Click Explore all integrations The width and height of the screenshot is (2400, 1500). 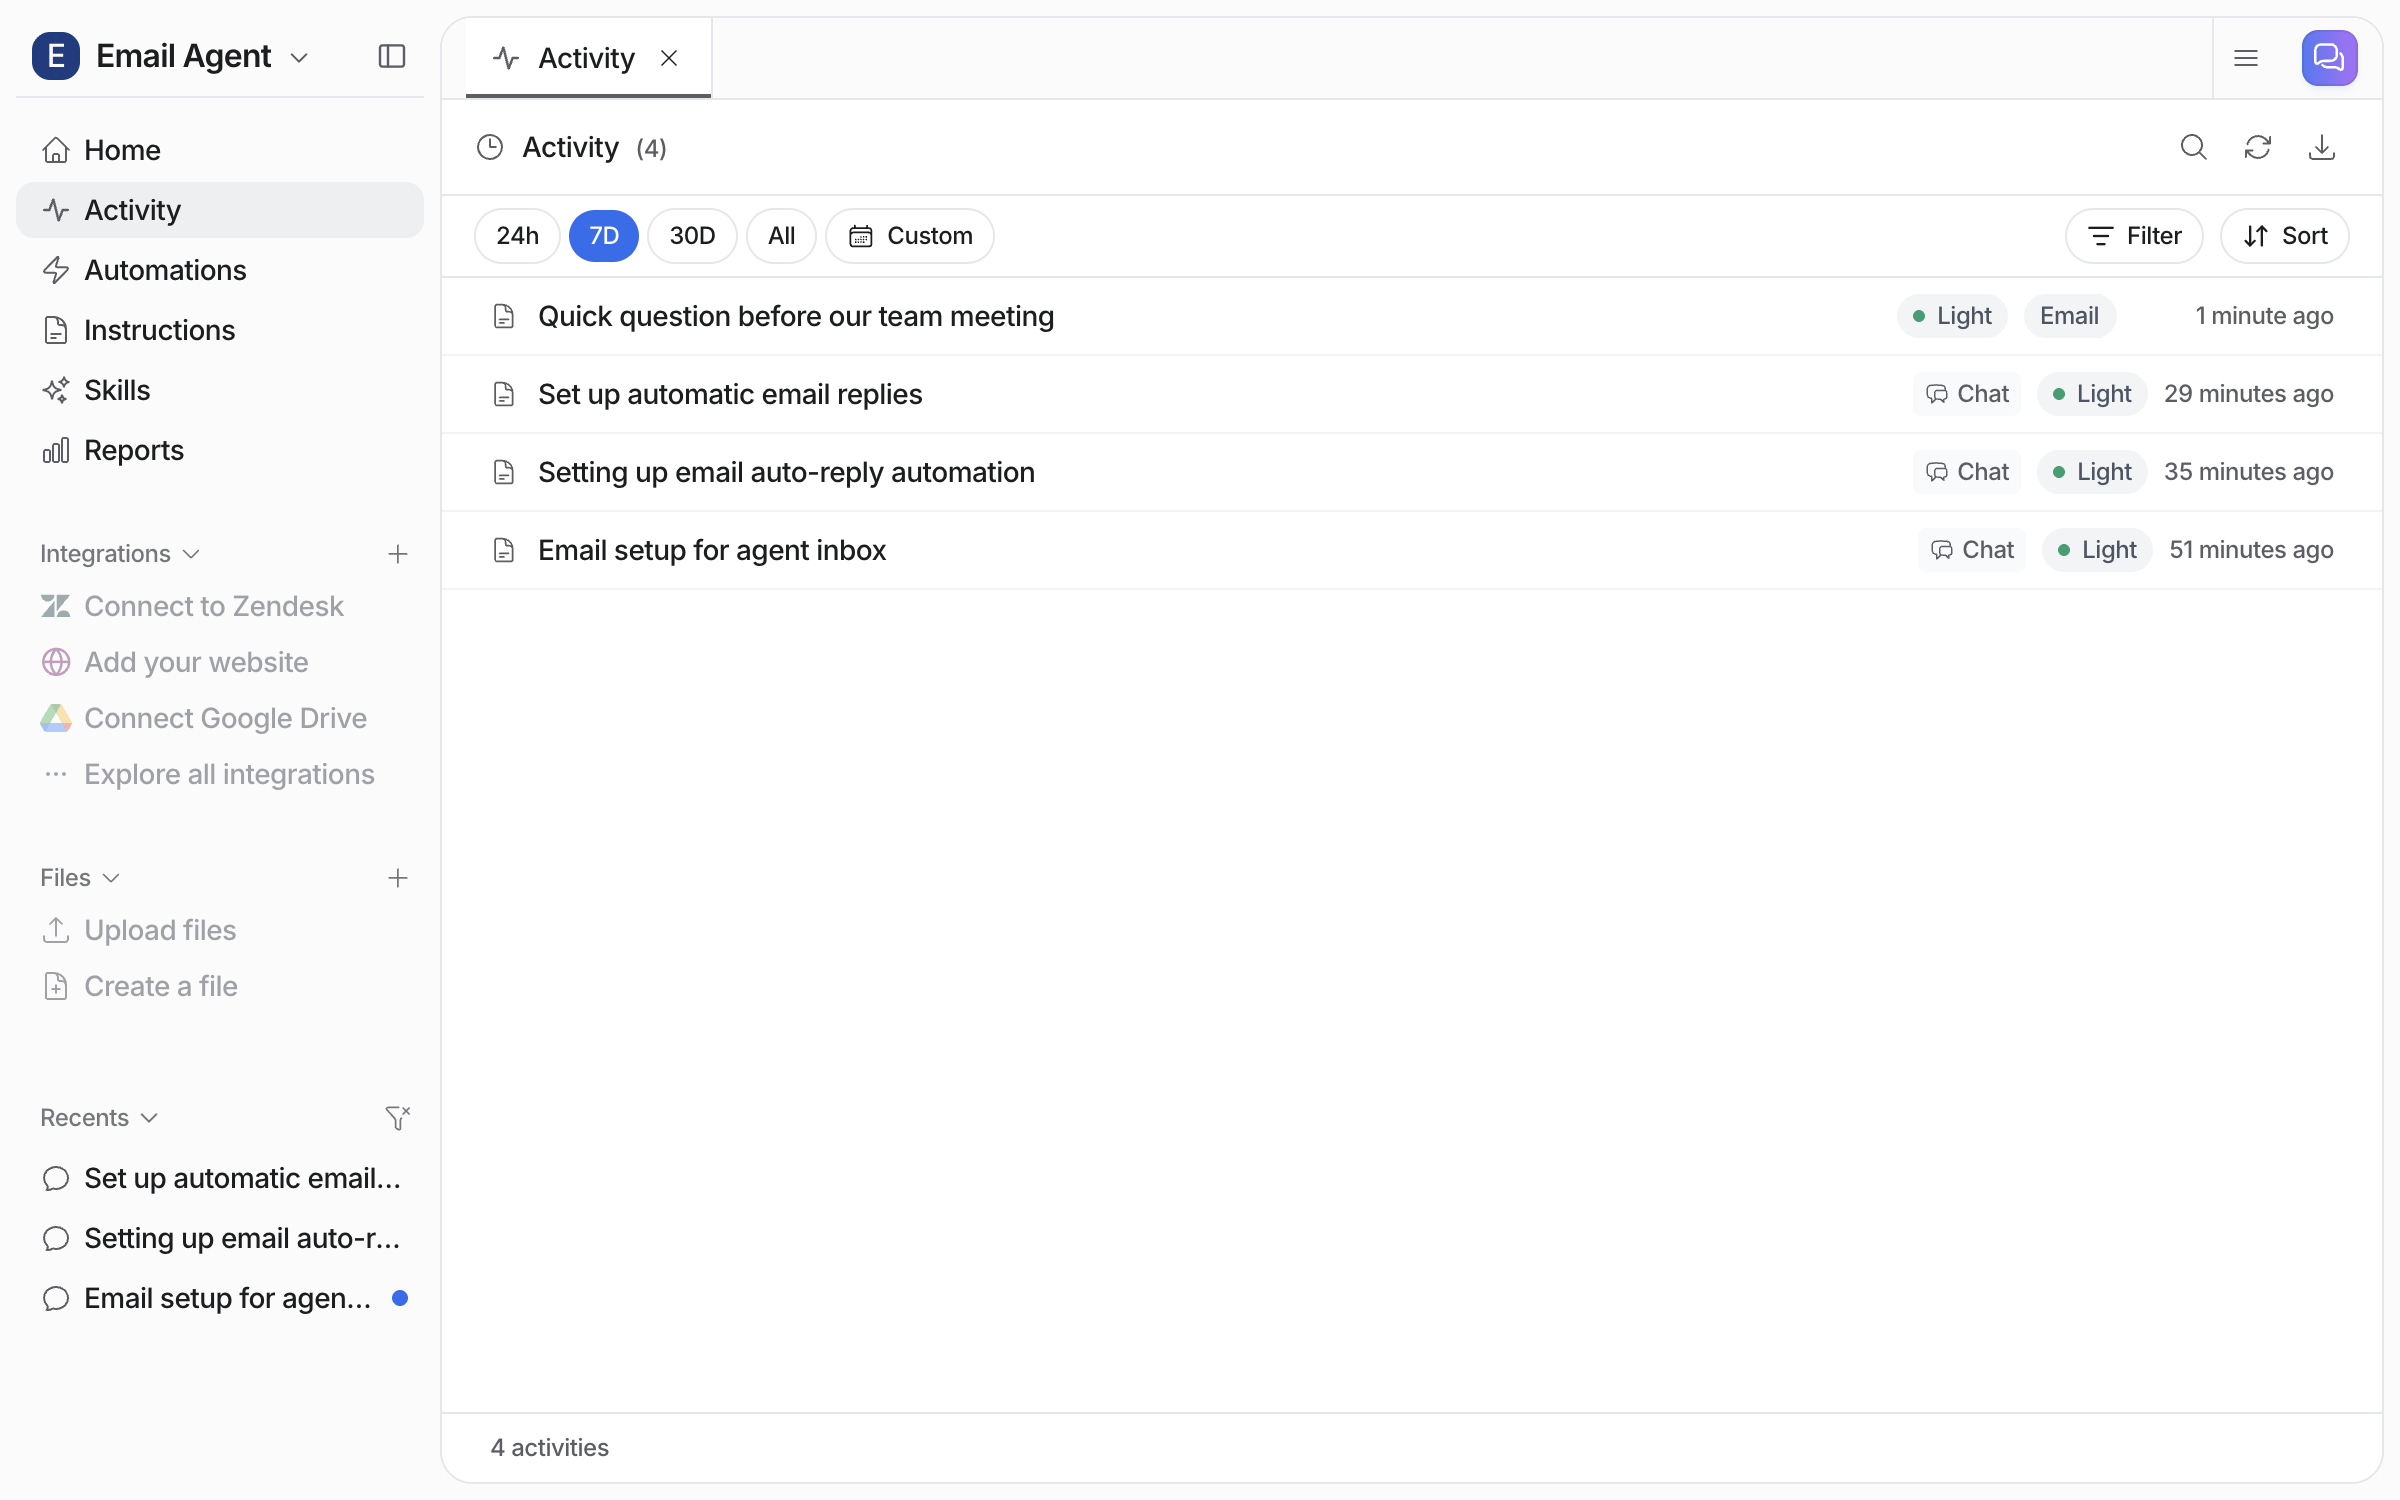229,774
